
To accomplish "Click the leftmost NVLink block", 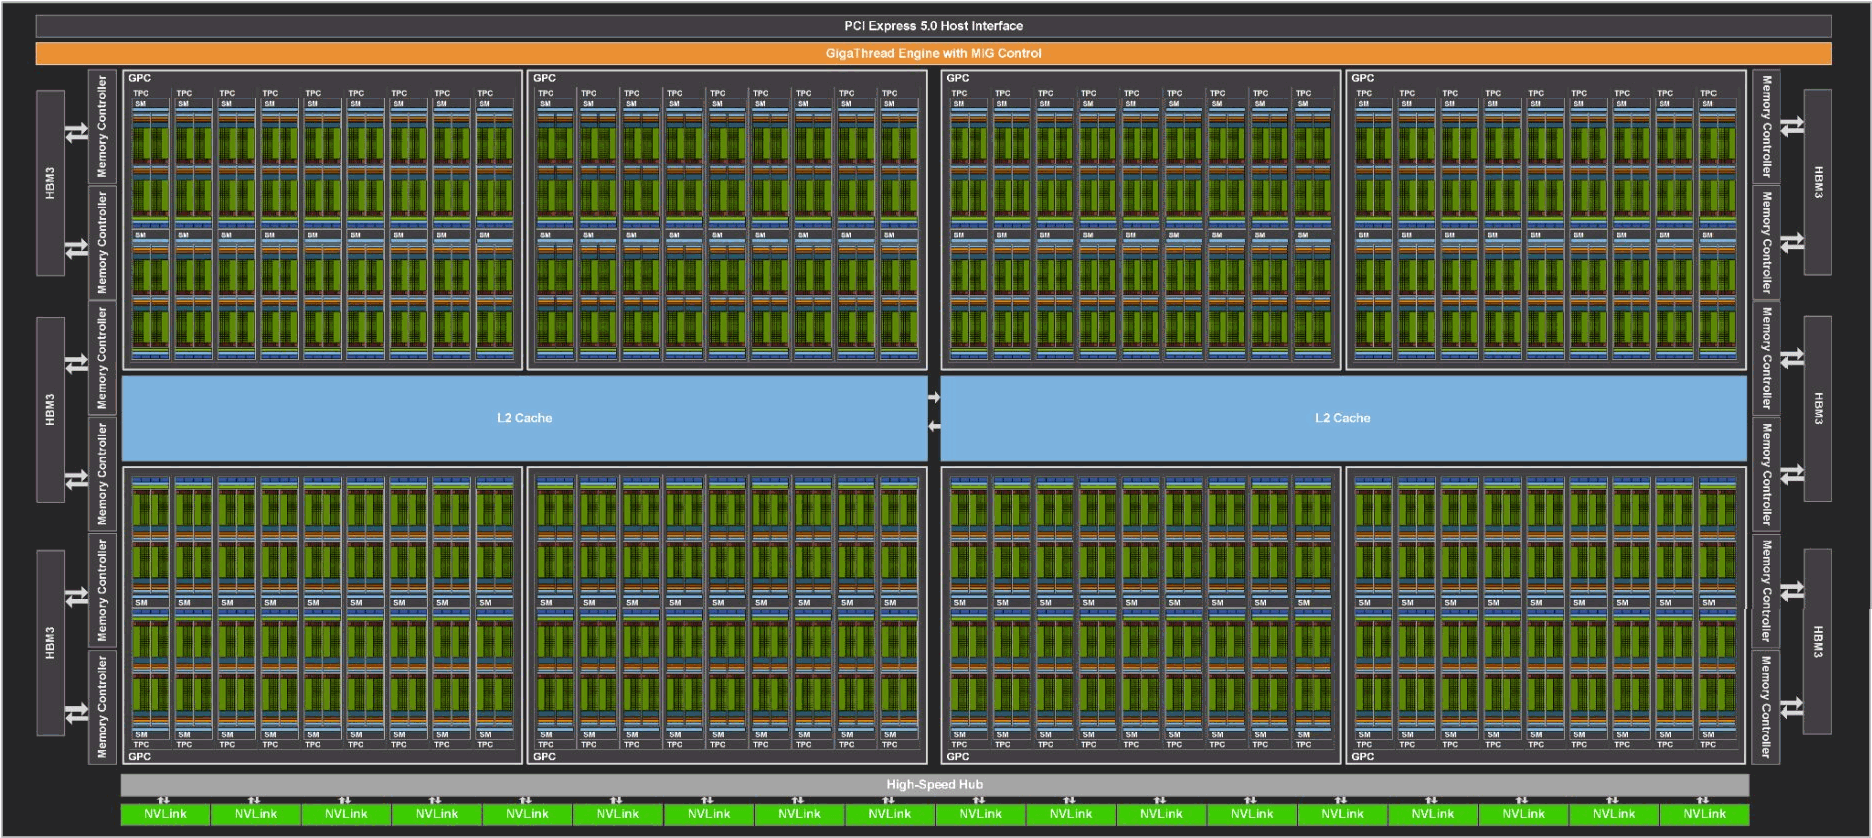I will tap(165, 814).
